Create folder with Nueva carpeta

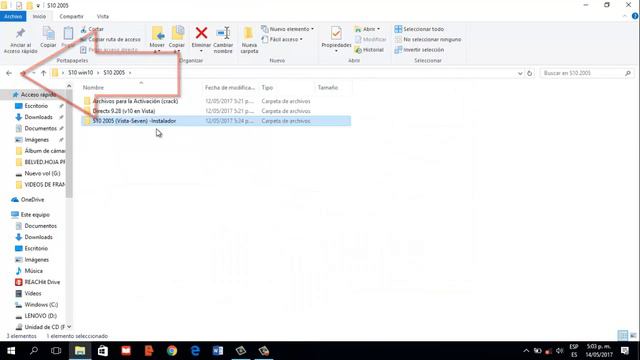point(249,40)
